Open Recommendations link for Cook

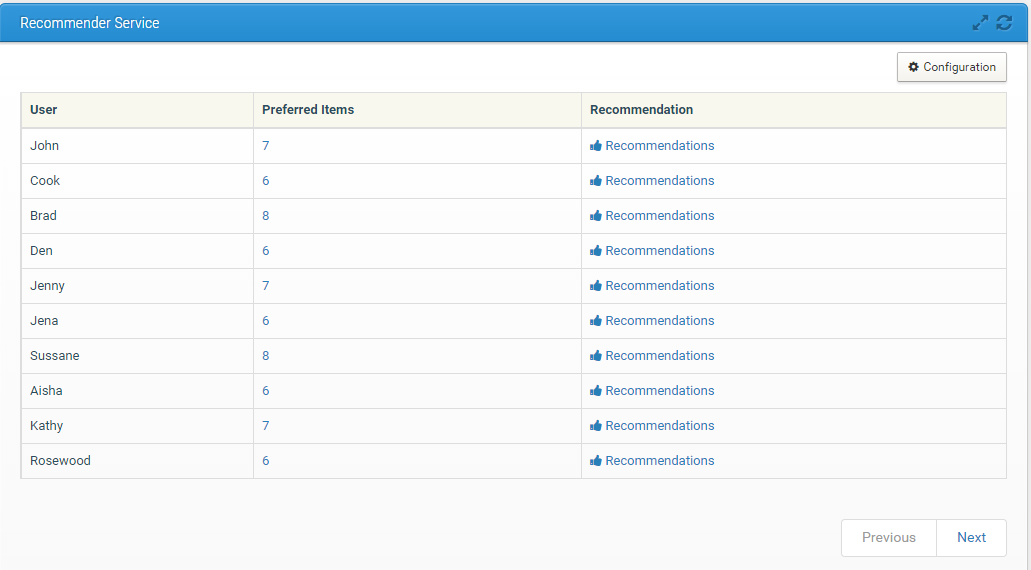(659, 181)
